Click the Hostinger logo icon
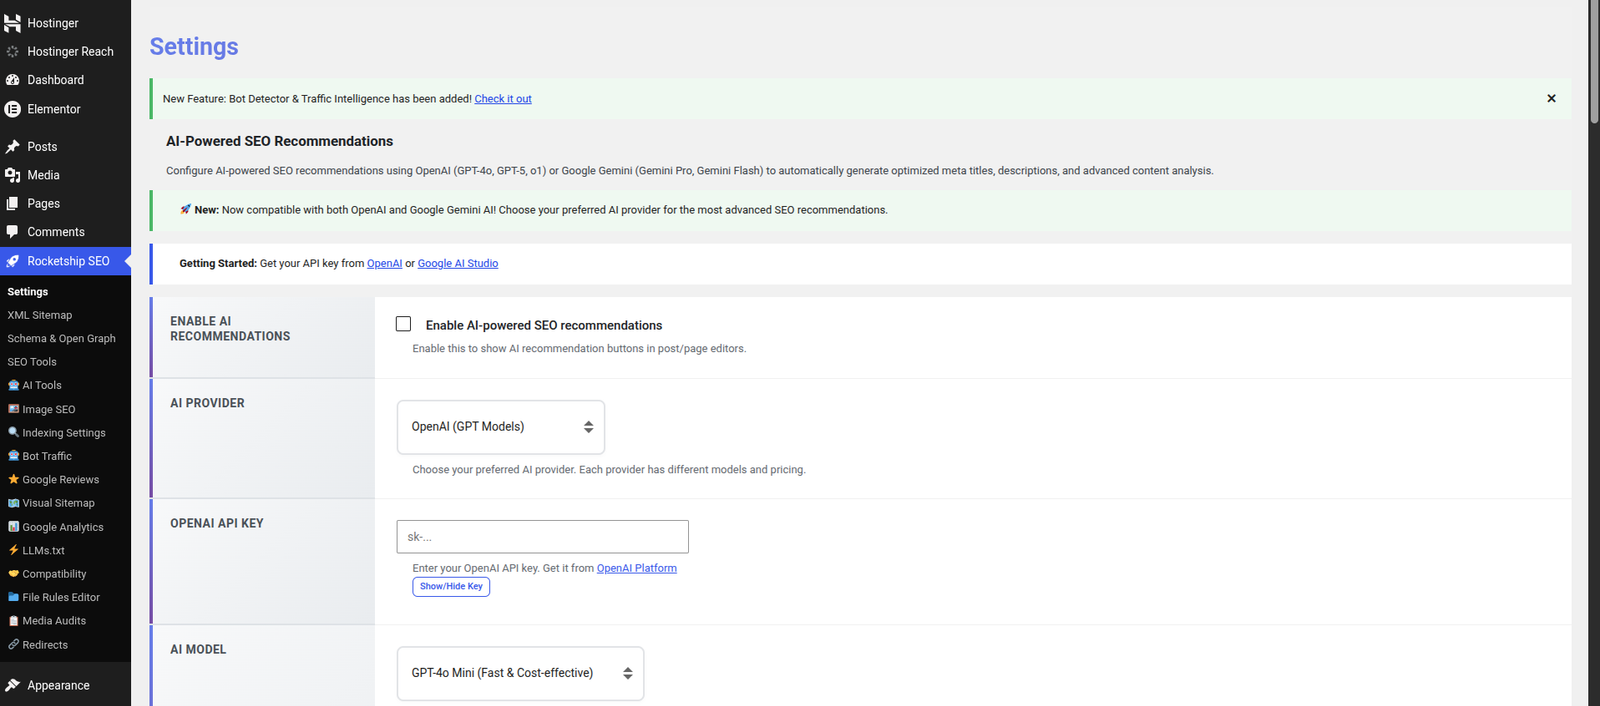Viewport: 1600px width, 706px height. (x=12, y=23)
